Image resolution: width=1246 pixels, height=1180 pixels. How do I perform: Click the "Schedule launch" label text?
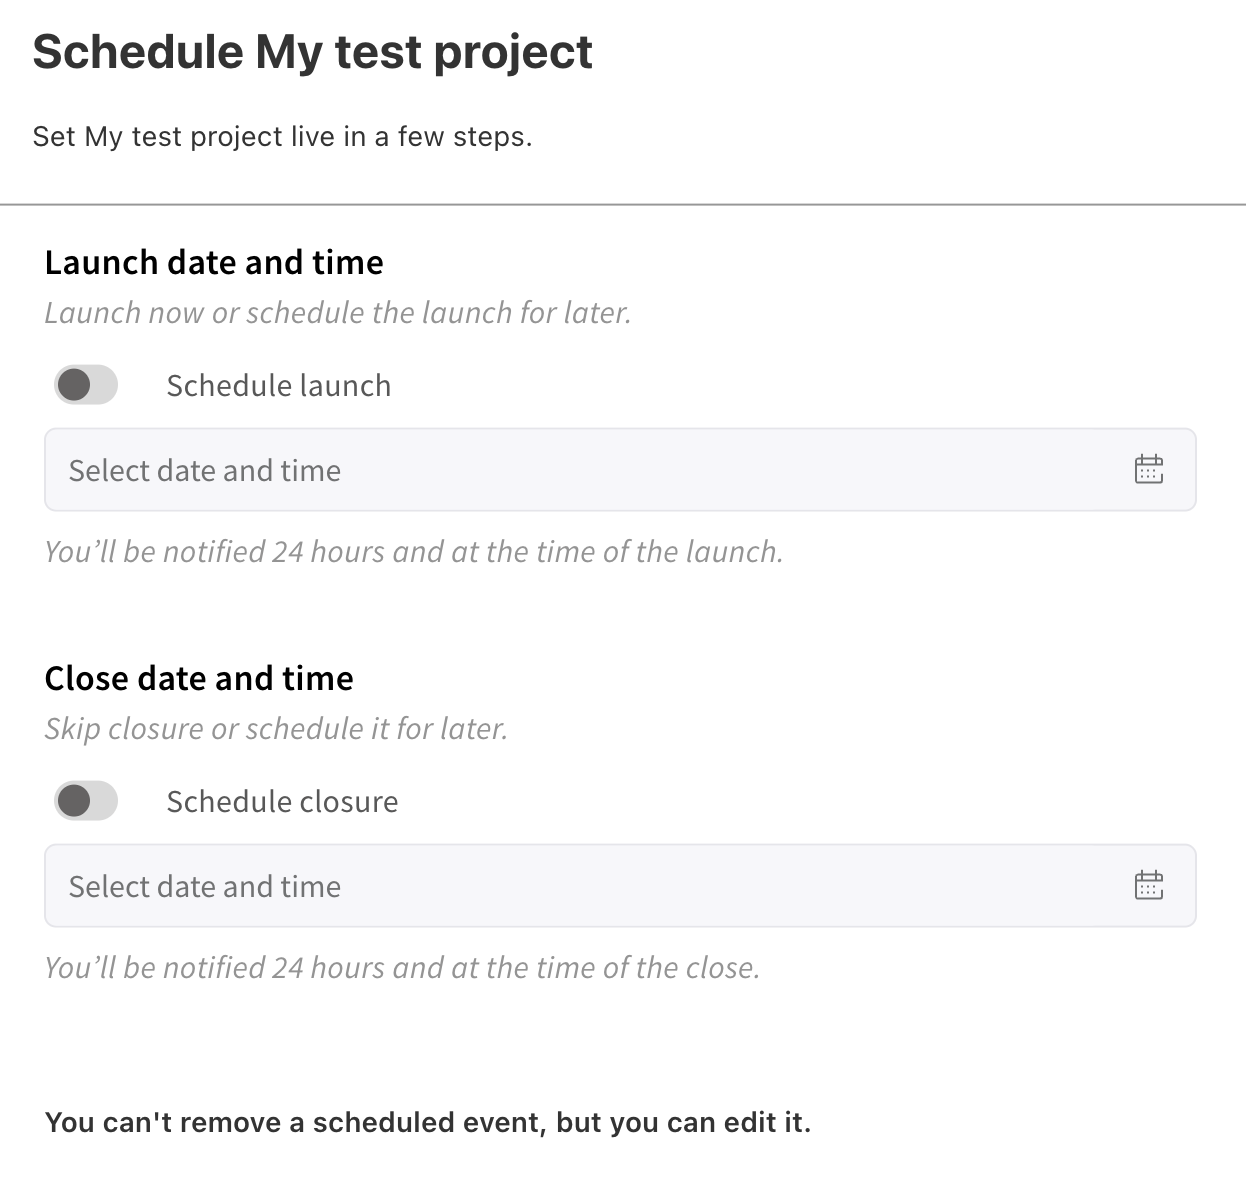pos(278,386)
